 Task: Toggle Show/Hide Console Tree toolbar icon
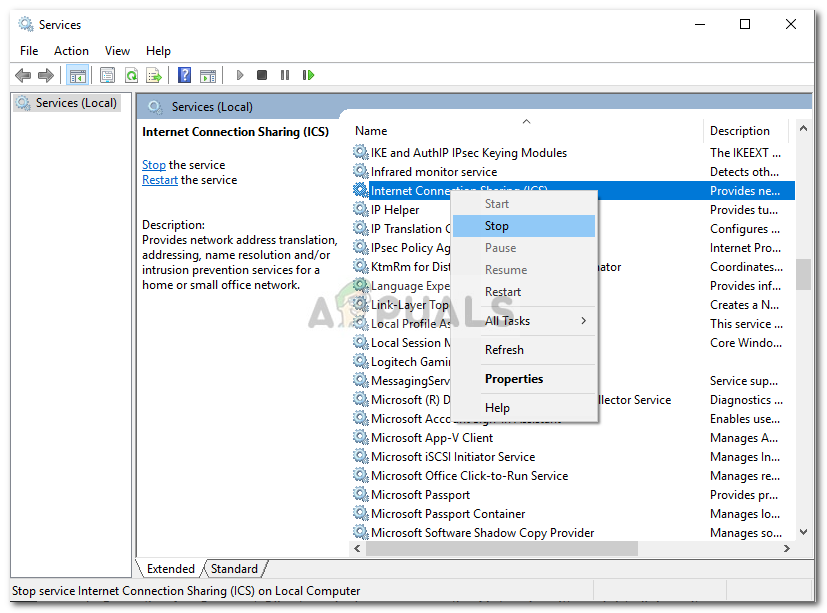click(x=76, y=75)
